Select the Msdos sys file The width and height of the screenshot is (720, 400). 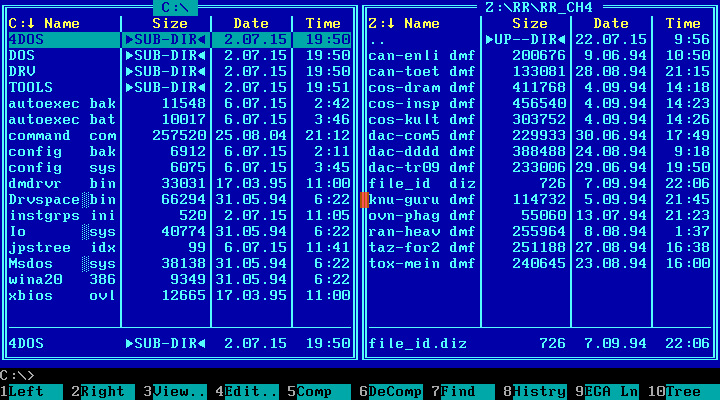tap(180, 264)
